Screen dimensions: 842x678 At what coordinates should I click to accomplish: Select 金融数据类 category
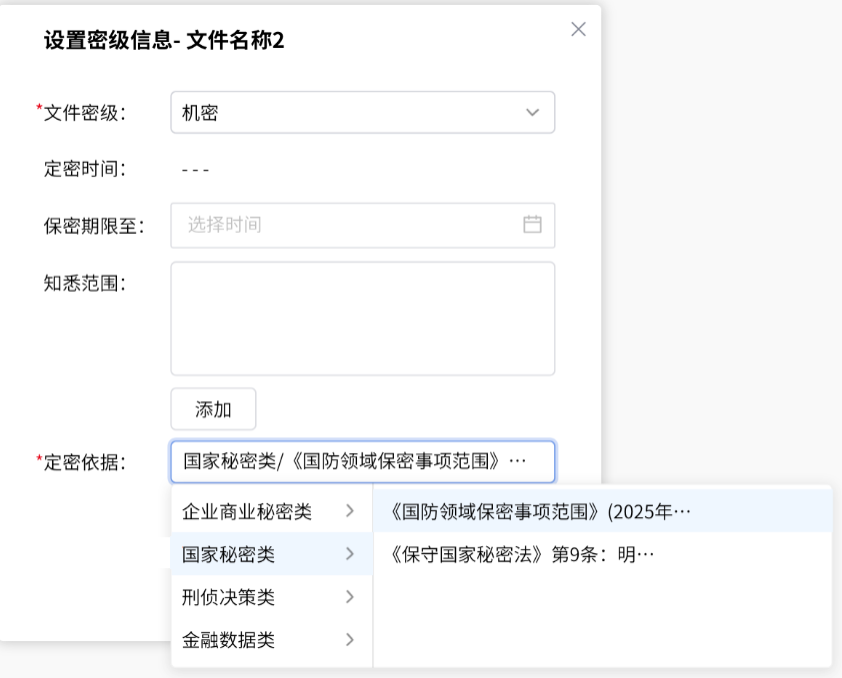pyautogui.click(x=272, y=639)
